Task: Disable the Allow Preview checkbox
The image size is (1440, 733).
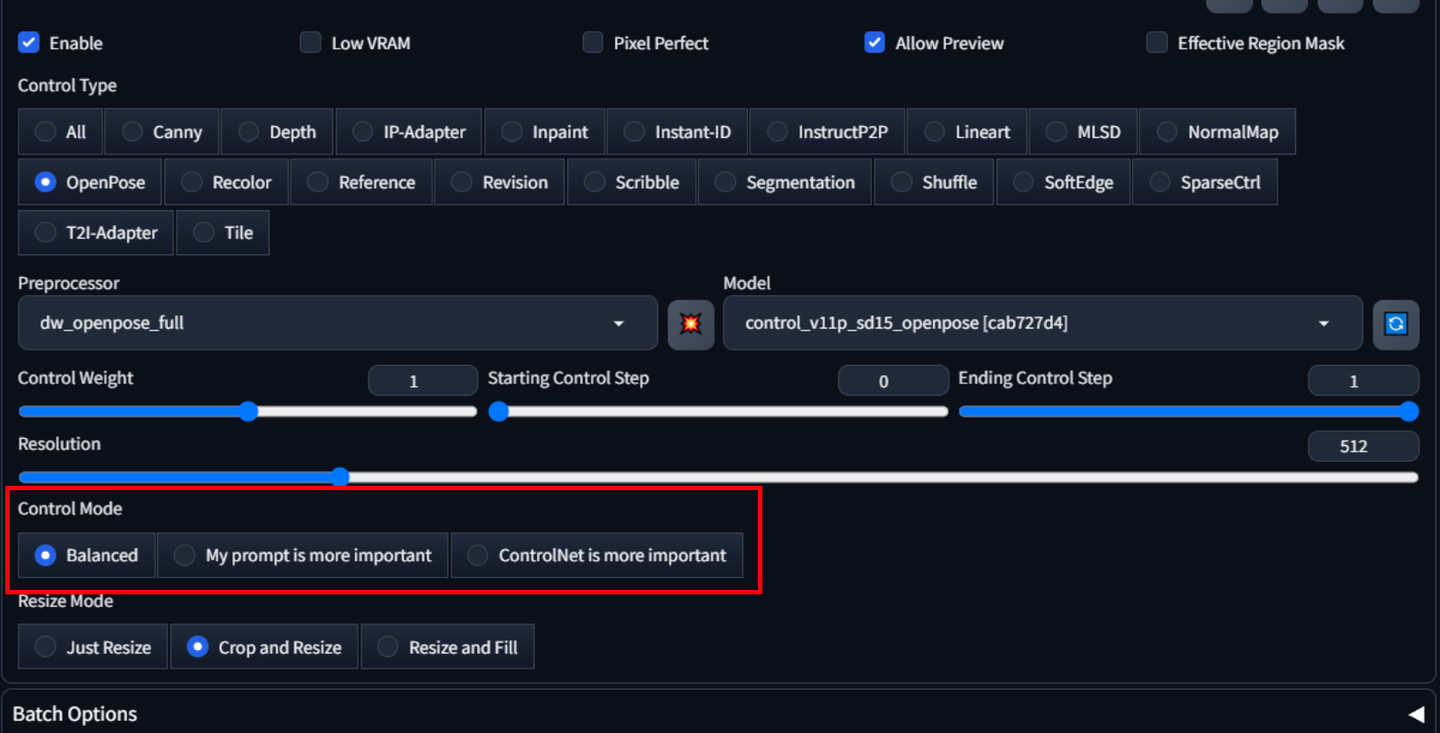Action: click(x=875, y=43)
